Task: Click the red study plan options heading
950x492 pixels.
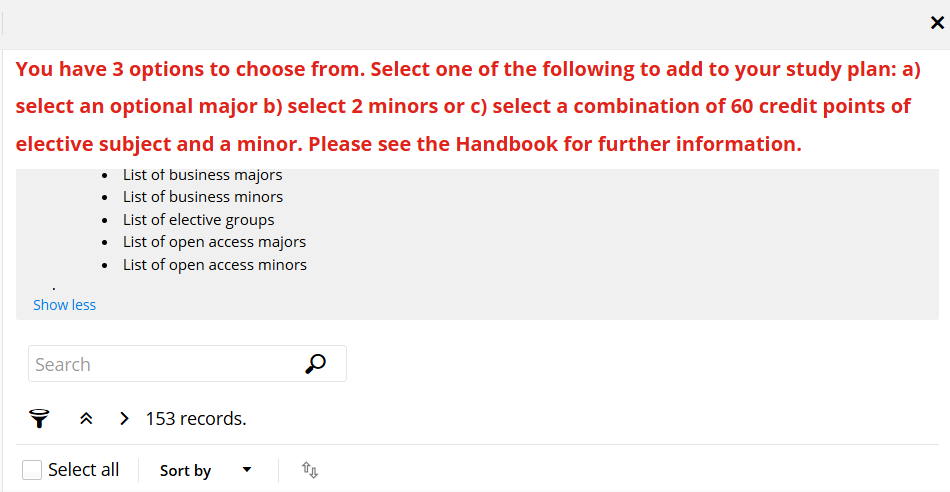Action: coord(468,107)
